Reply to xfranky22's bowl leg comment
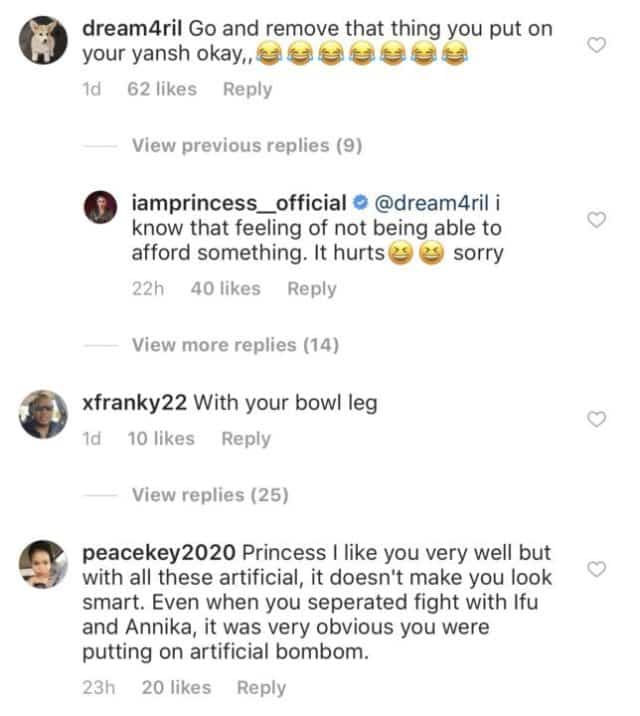This screenshot has width=640, height=716. [246, 438]
